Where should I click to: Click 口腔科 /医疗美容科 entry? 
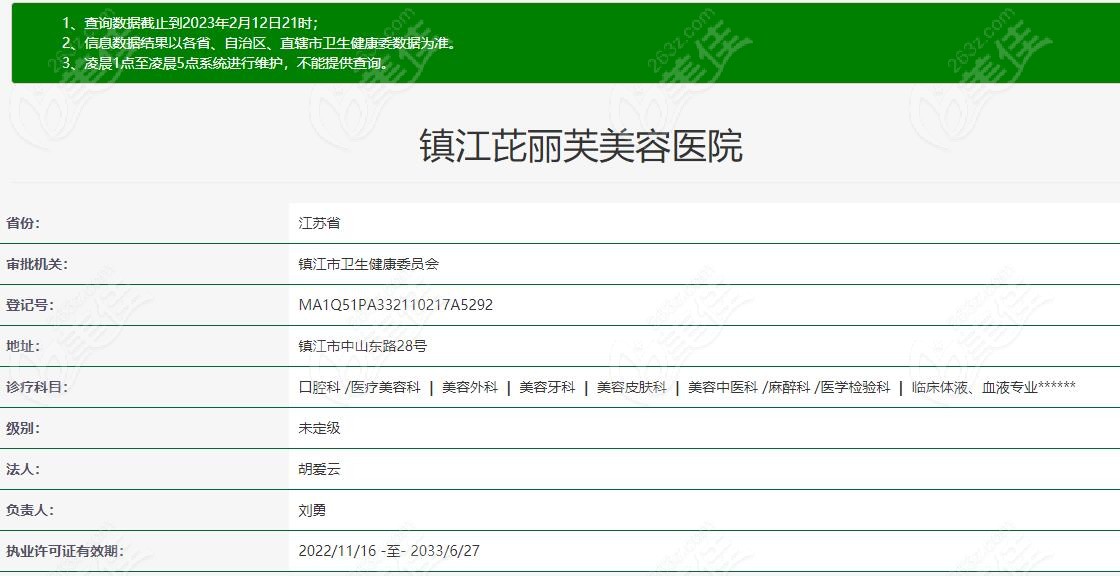[359, 387]
